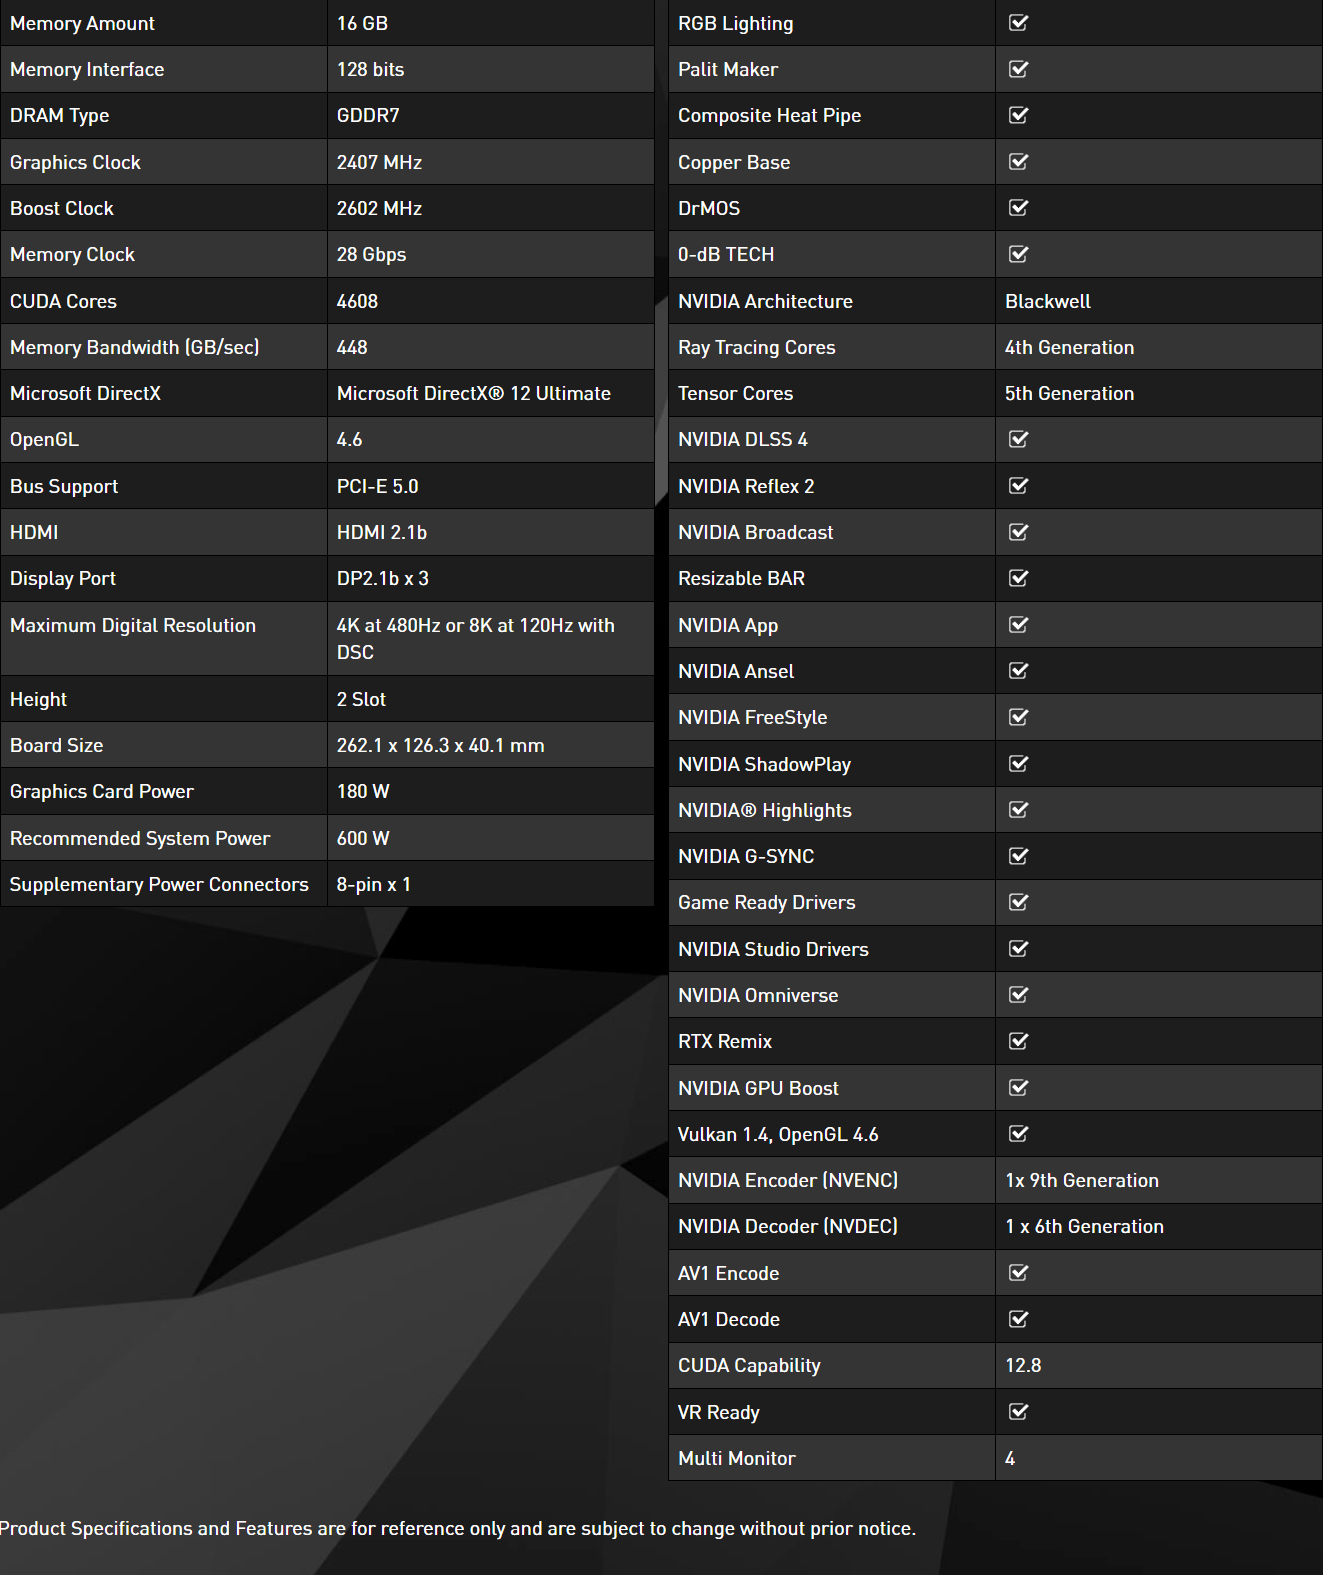This screenshot has width=1323, height=1575.
Task: Click the '1 x 6th Generation' NVDEC value
Action: (x=1085, y=1226)
